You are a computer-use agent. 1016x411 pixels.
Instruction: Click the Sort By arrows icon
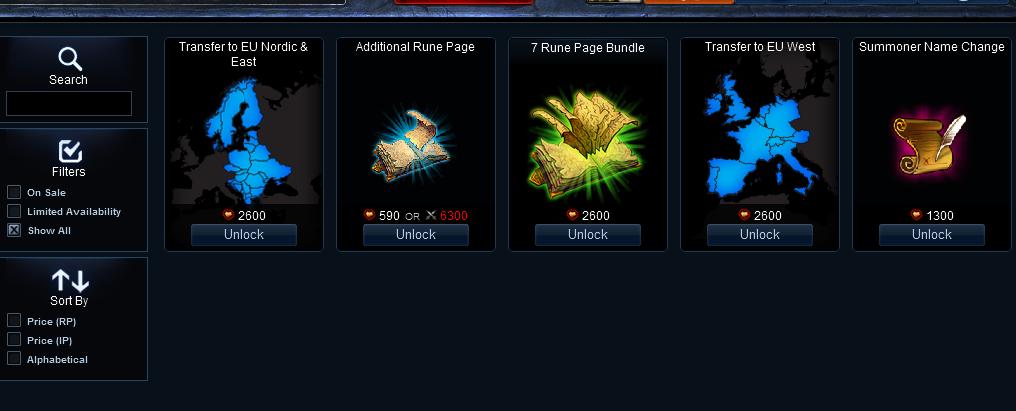coord(70,281)
